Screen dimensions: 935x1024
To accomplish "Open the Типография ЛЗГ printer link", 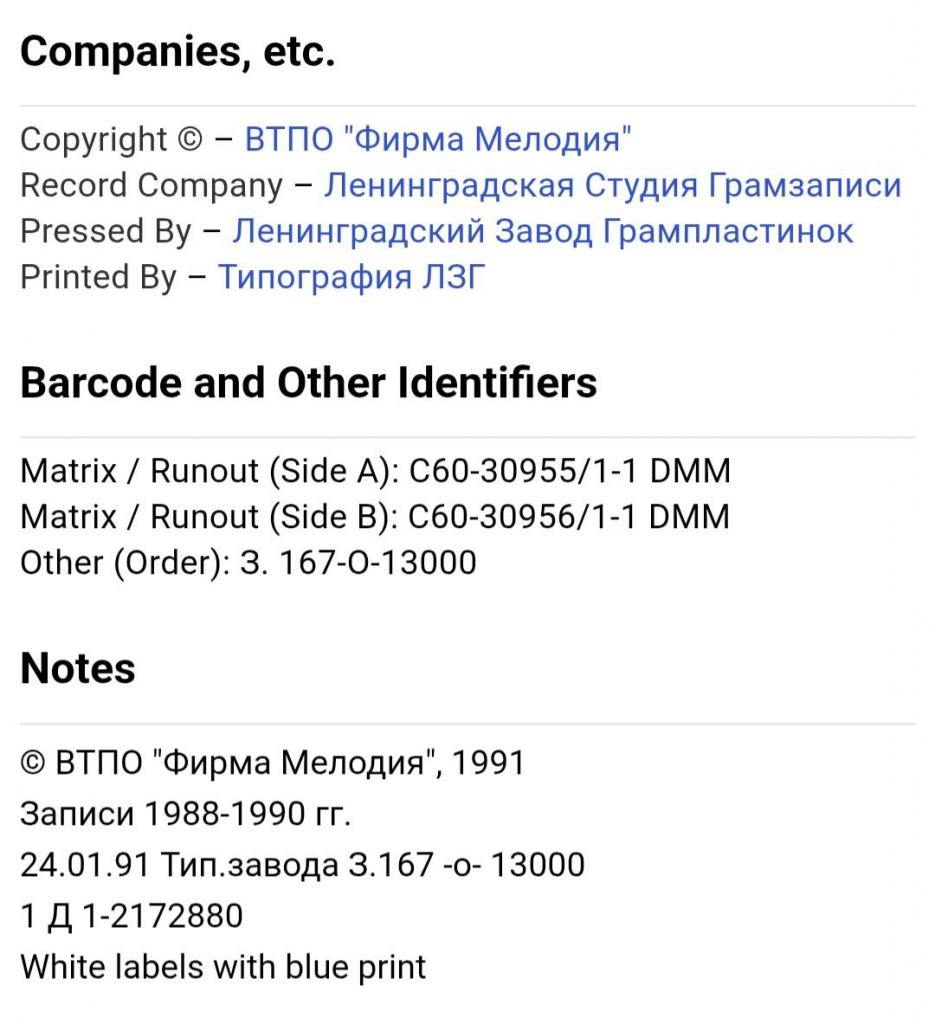I will 350,277.
